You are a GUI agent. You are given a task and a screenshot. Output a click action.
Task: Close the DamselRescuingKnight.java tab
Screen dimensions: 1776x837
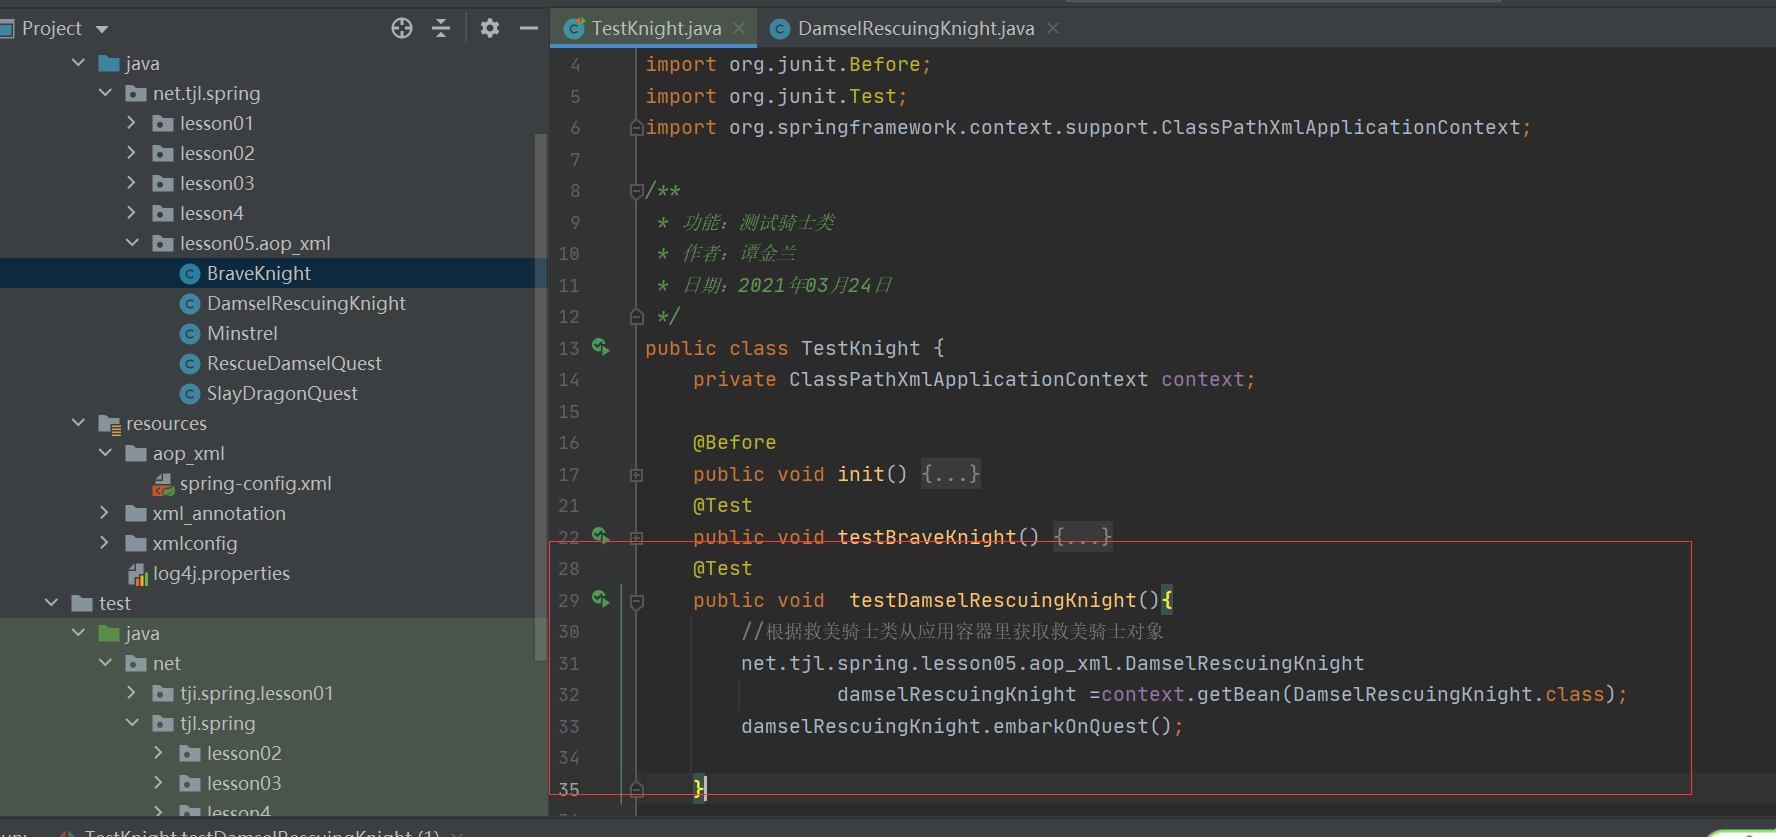1053,28
